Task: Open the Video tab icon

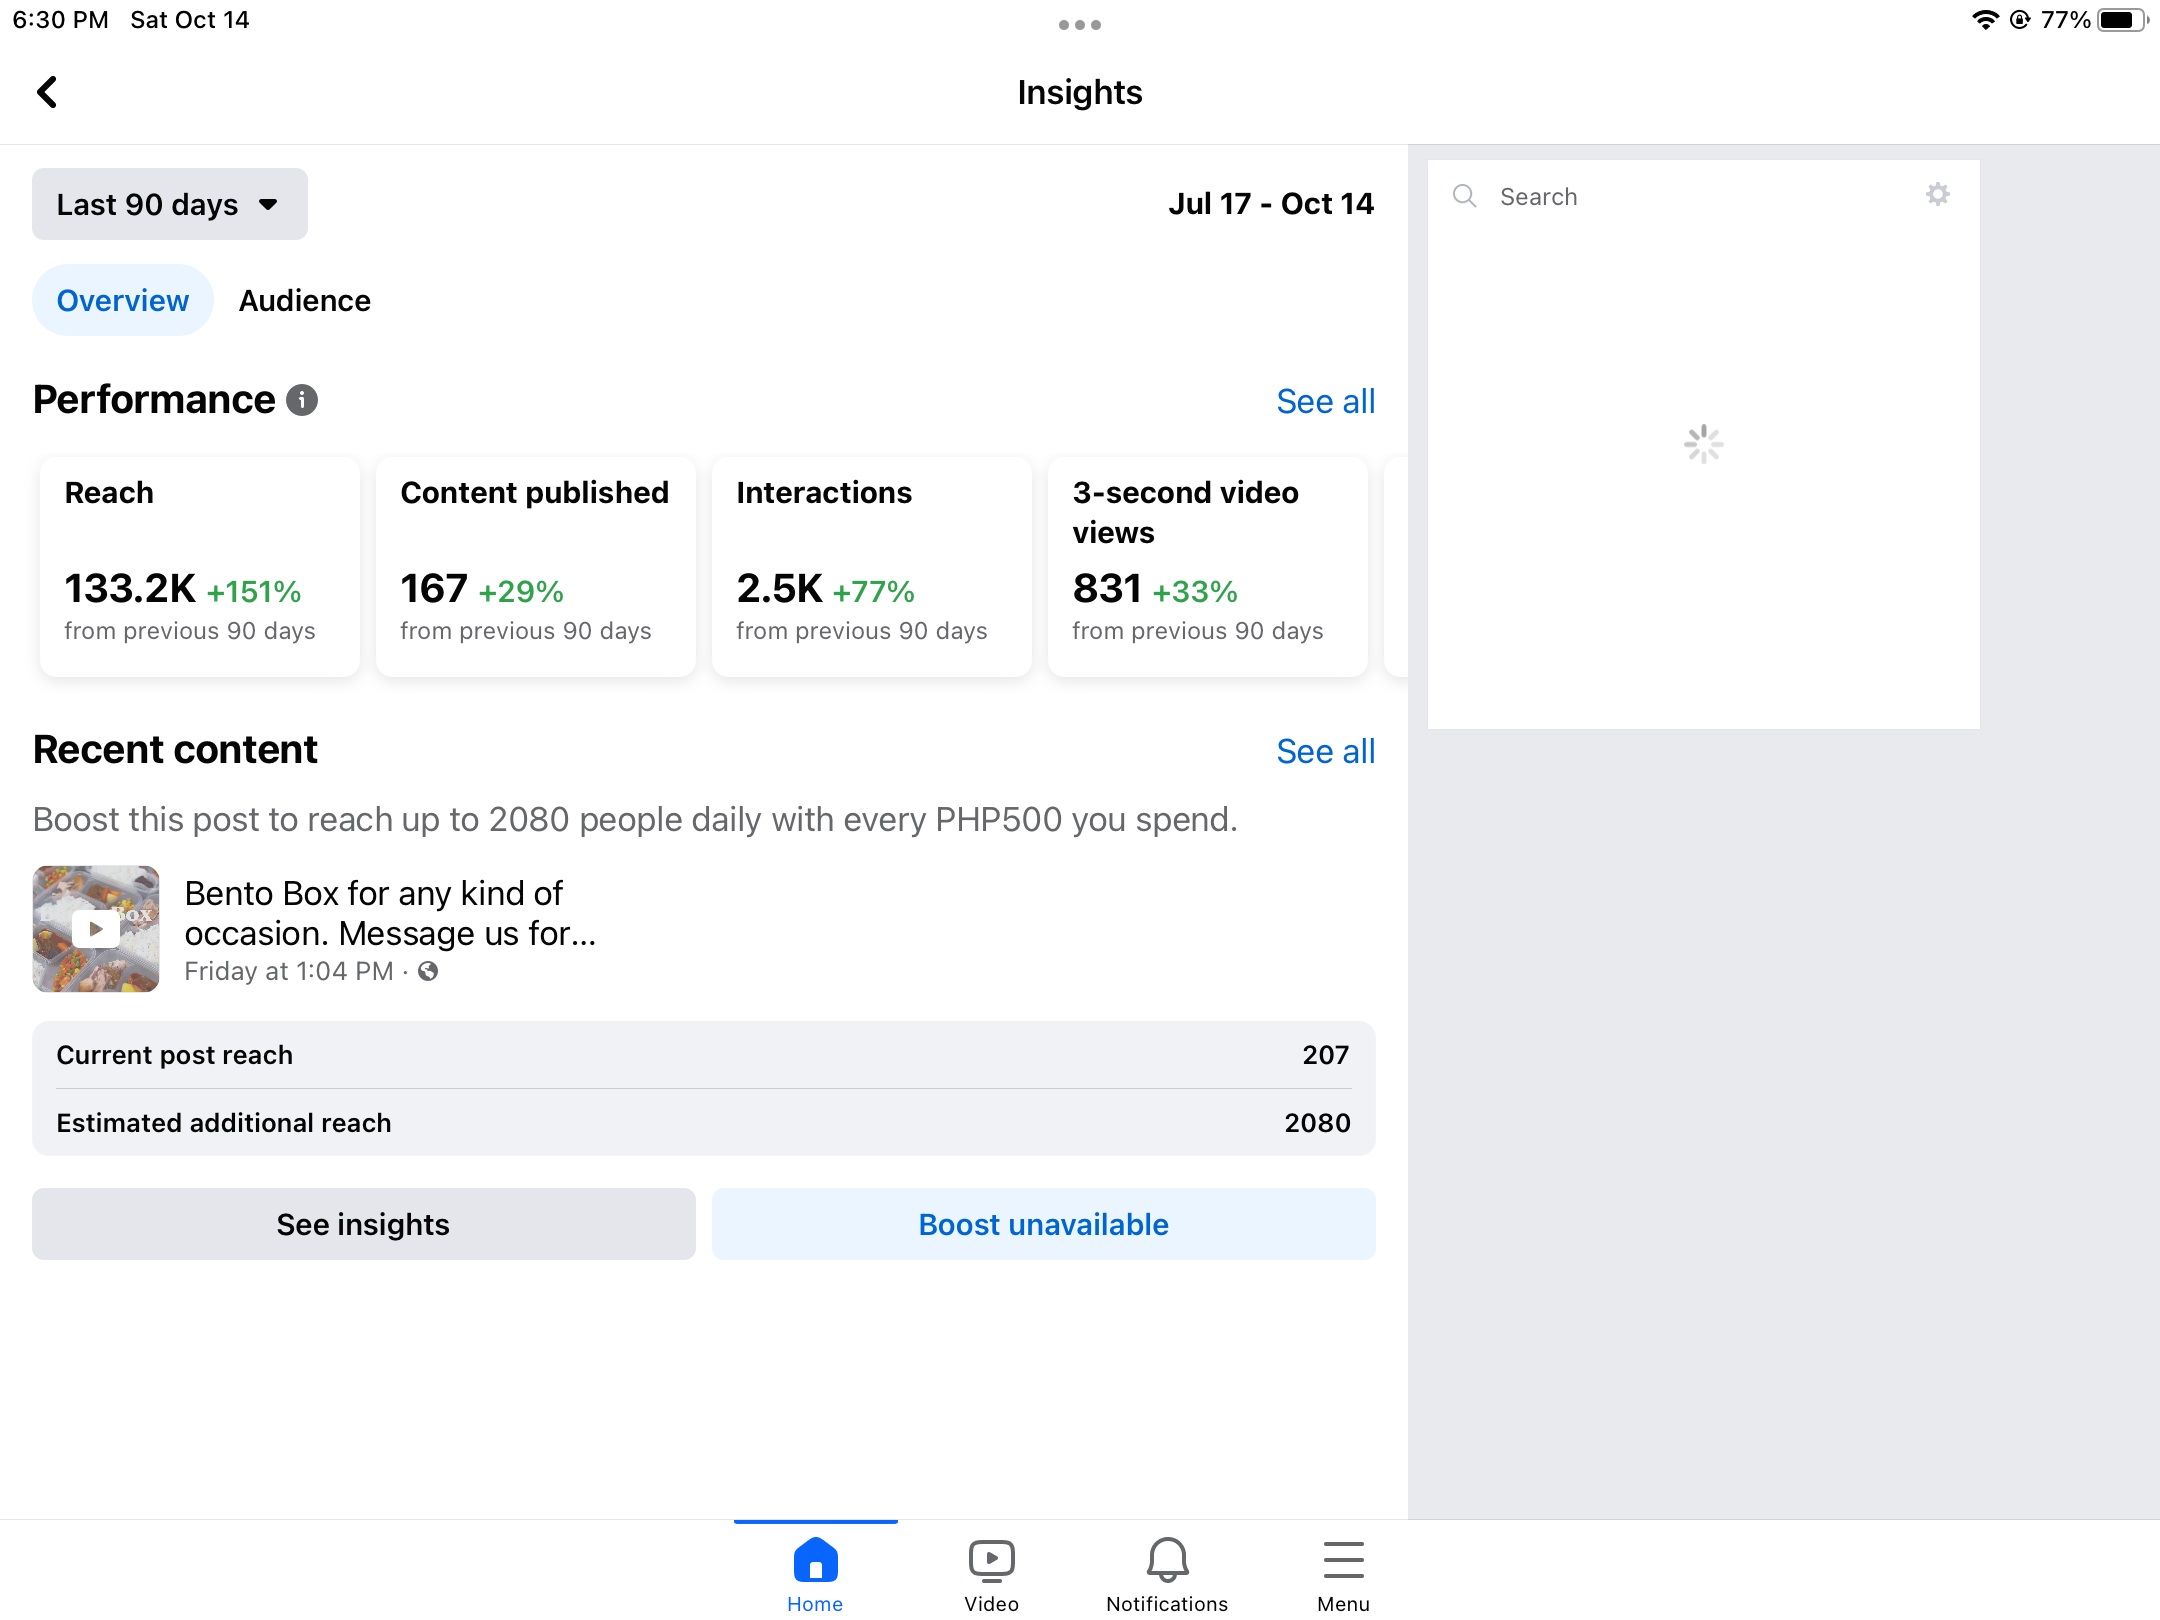Action: coord(991,1561)
